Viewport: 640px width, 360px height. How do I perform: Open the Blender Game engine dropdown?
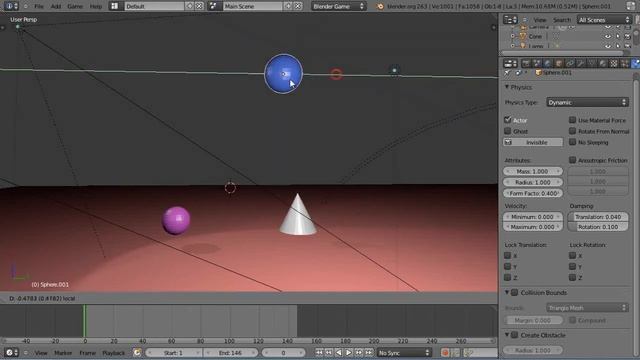(338, 6)
